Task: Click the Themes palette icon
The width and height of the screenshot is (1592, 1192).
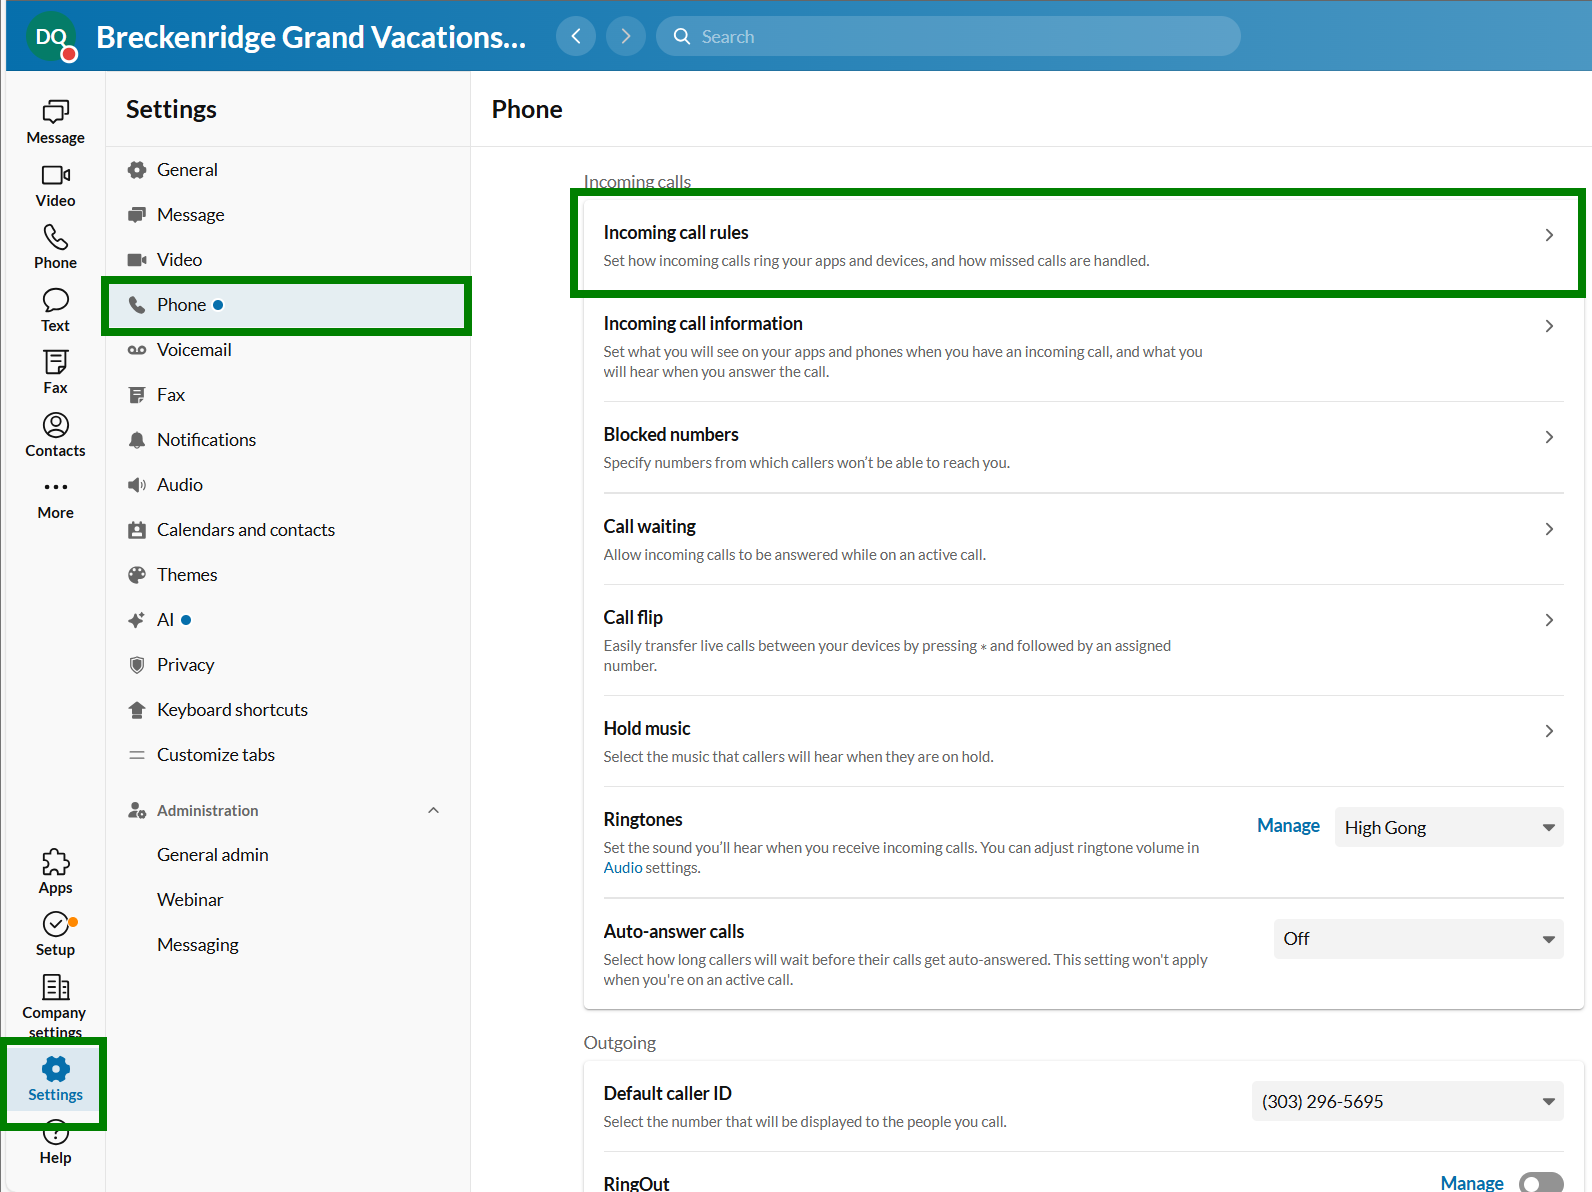Action: pos(137,575)
